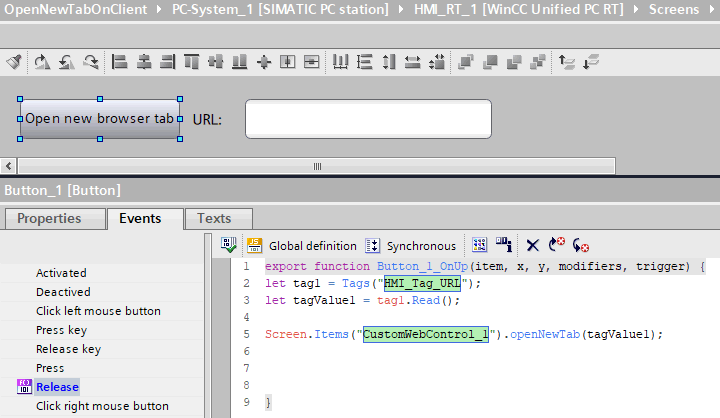Move the object down one layer
Screen dimensions: 720x418
591,62
